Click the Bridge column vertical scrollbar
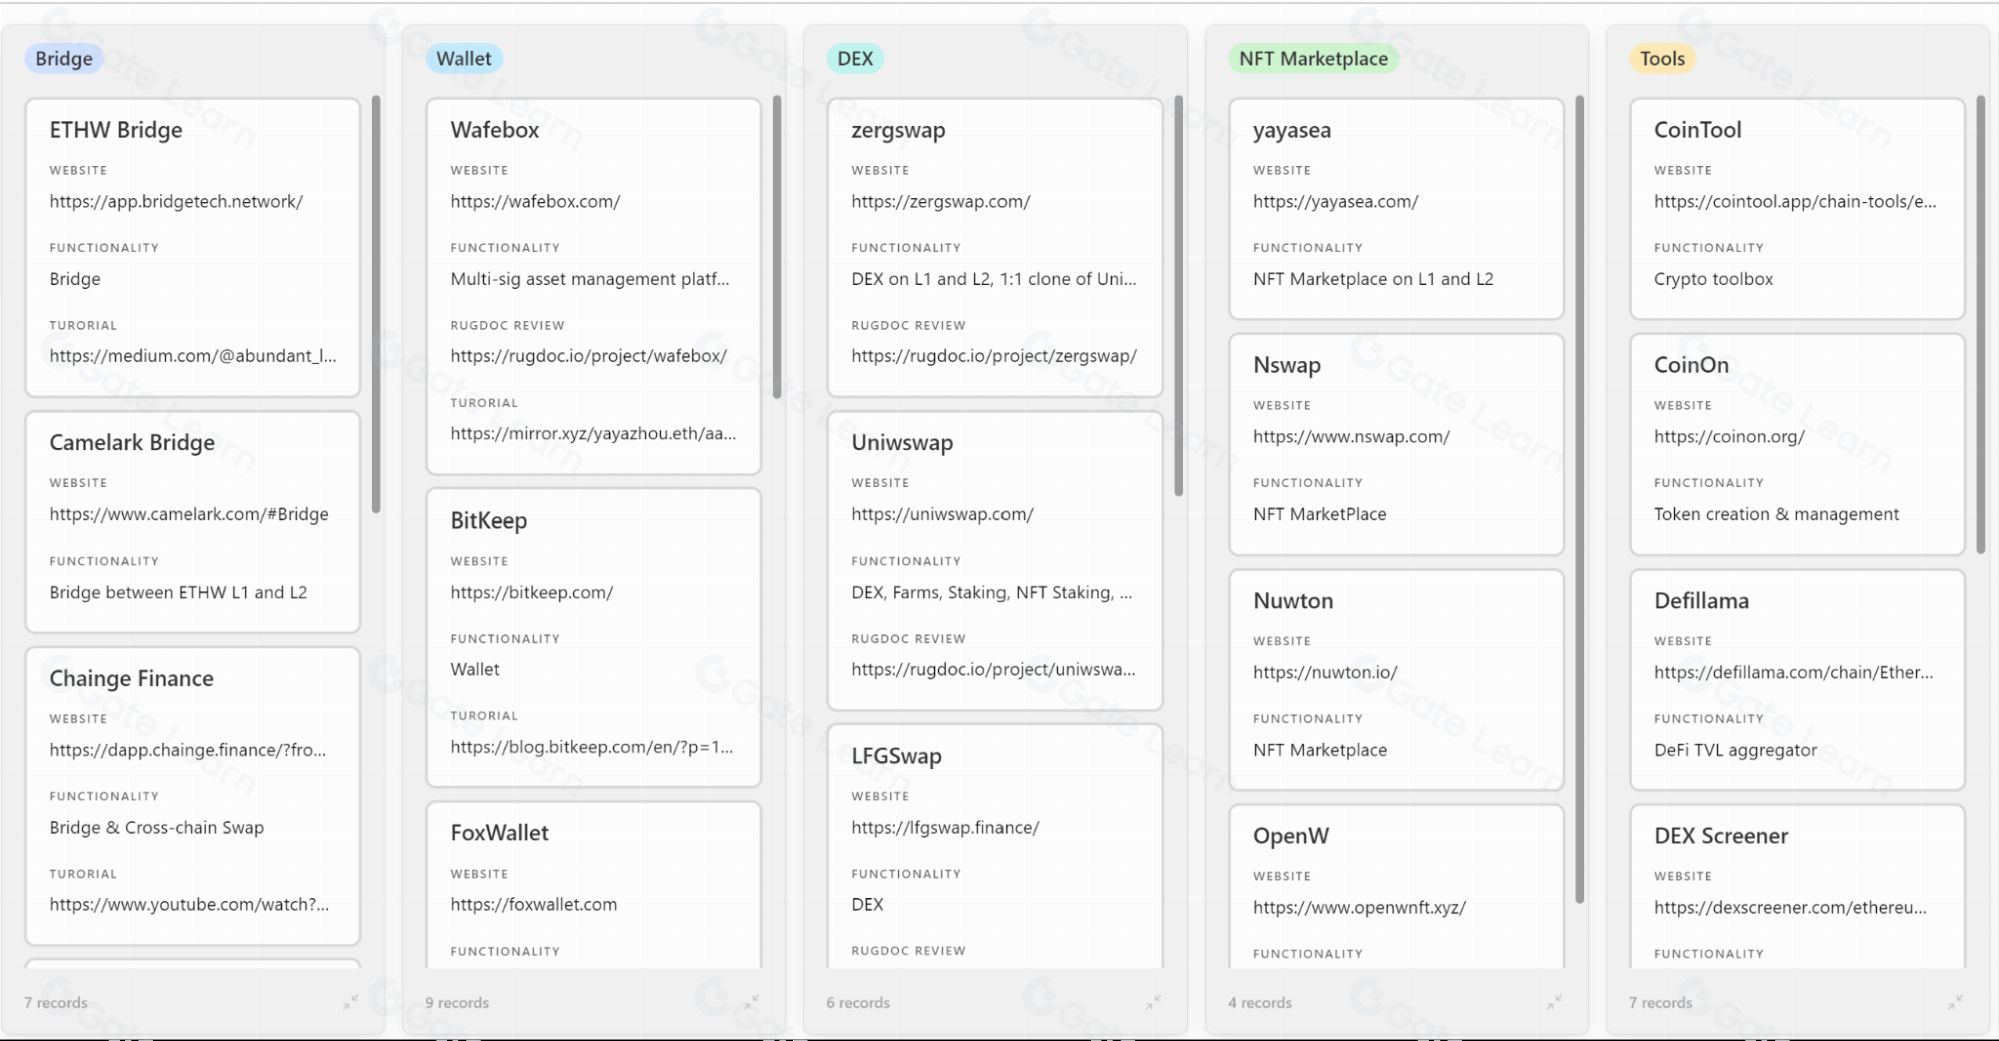Viewport: 1999px width, 1041px height. point(376,304)
